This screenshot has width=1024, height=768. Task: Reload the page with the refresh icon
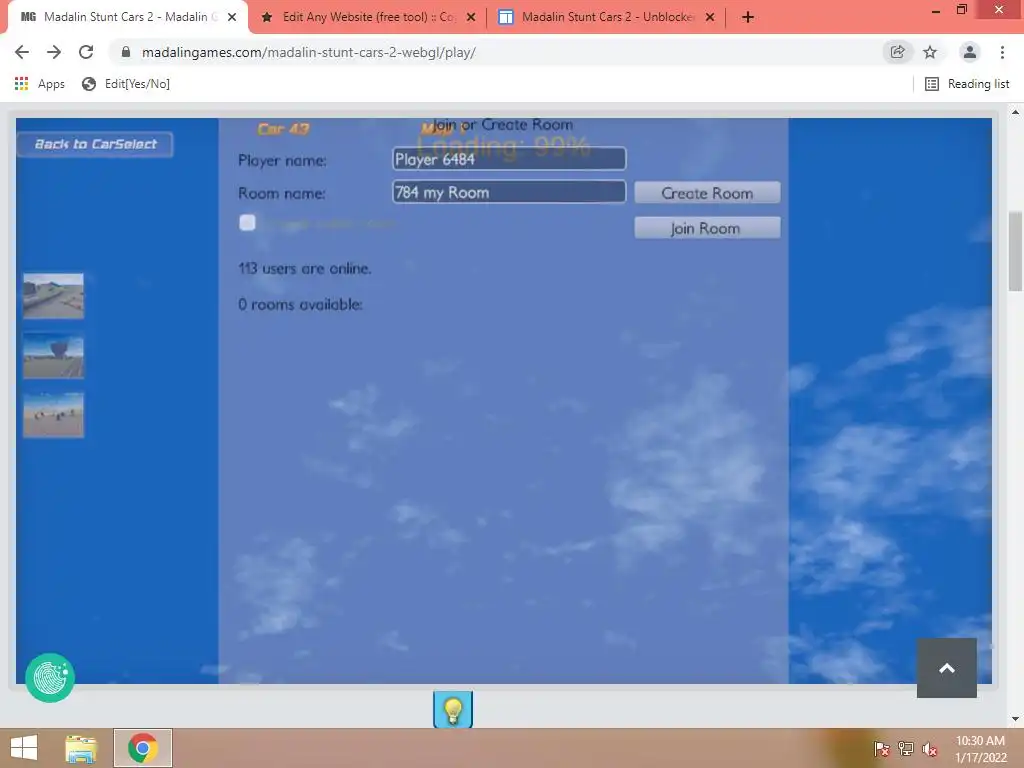(86, 52)
